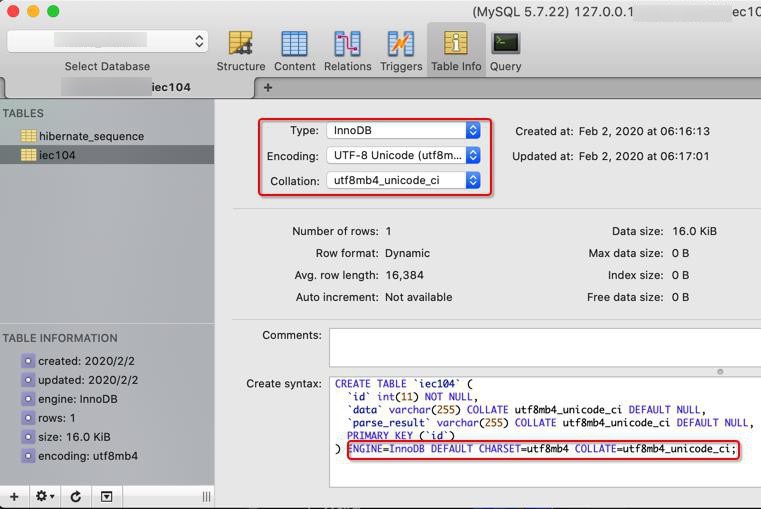Grab the splitter dot above Create syntax

pyautogui.click(x=720, y=372)
